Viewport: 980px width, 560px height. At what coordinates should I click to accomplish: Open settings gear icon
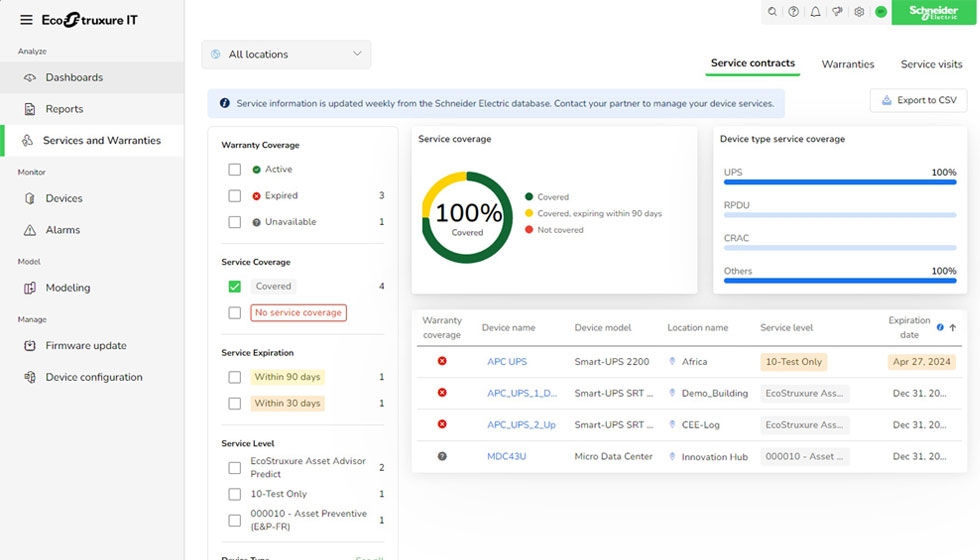(859, 12)
